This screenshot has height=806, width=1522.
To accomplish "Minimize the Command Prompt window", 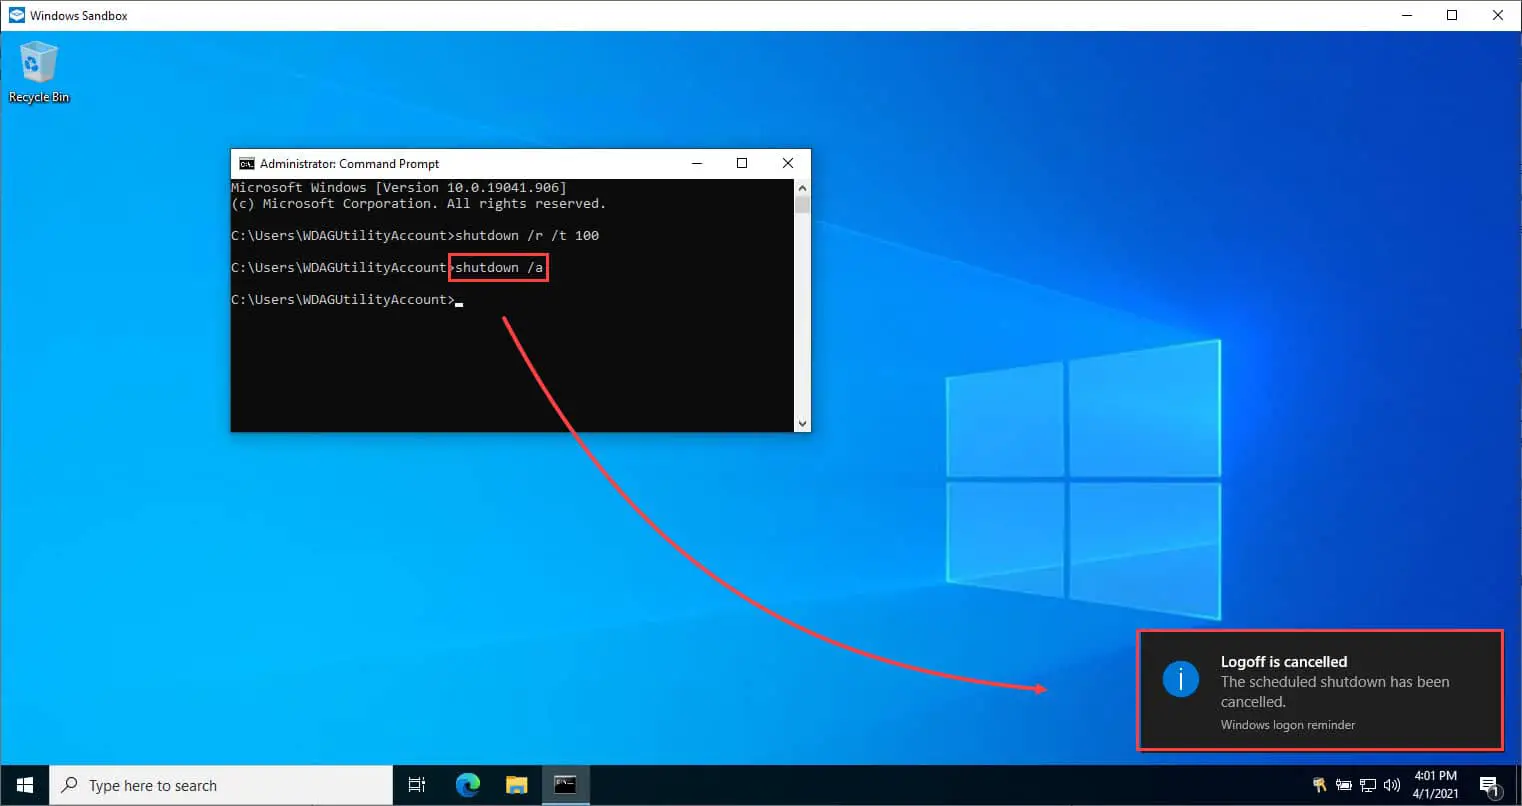I will click(x=697, y=163).
